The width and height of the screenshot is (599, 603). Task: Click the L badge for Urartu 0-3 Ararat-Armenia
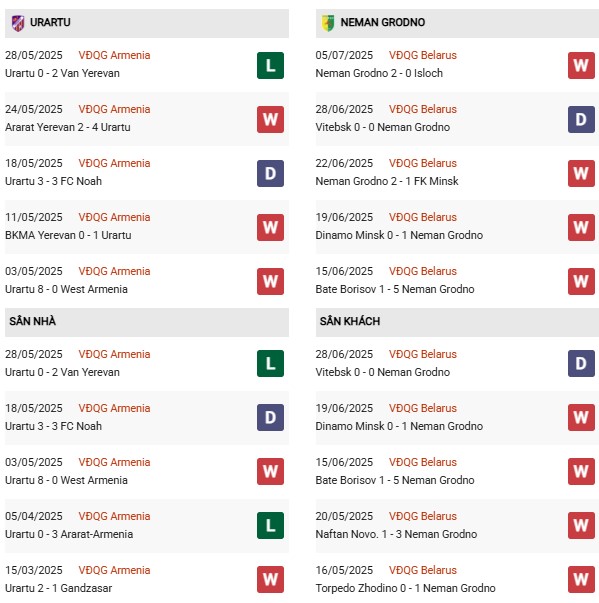270,525
